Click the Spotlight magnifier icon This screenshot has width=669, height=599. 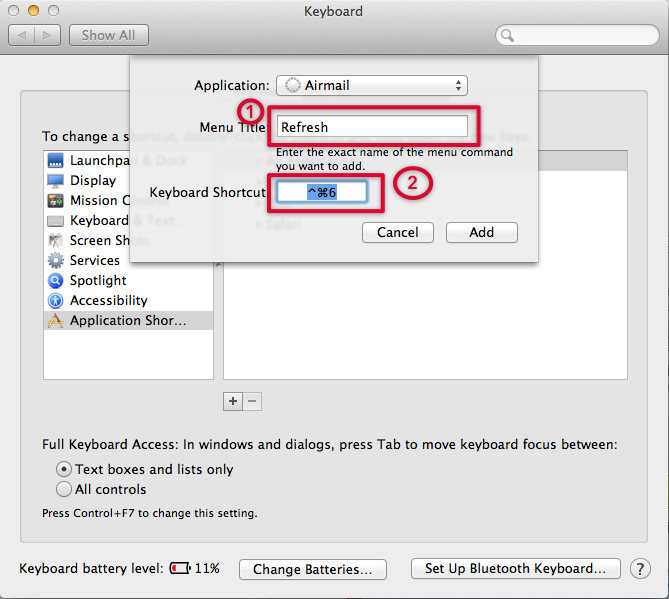pyautogui.click(x=55, y=281)
